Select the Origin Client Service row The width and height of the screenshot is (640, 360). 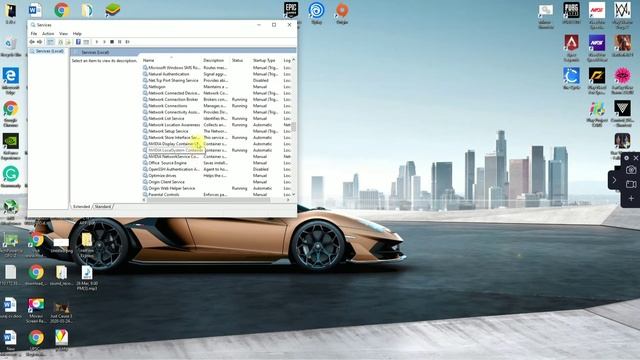pyautogui.click(x=216, y=182)
